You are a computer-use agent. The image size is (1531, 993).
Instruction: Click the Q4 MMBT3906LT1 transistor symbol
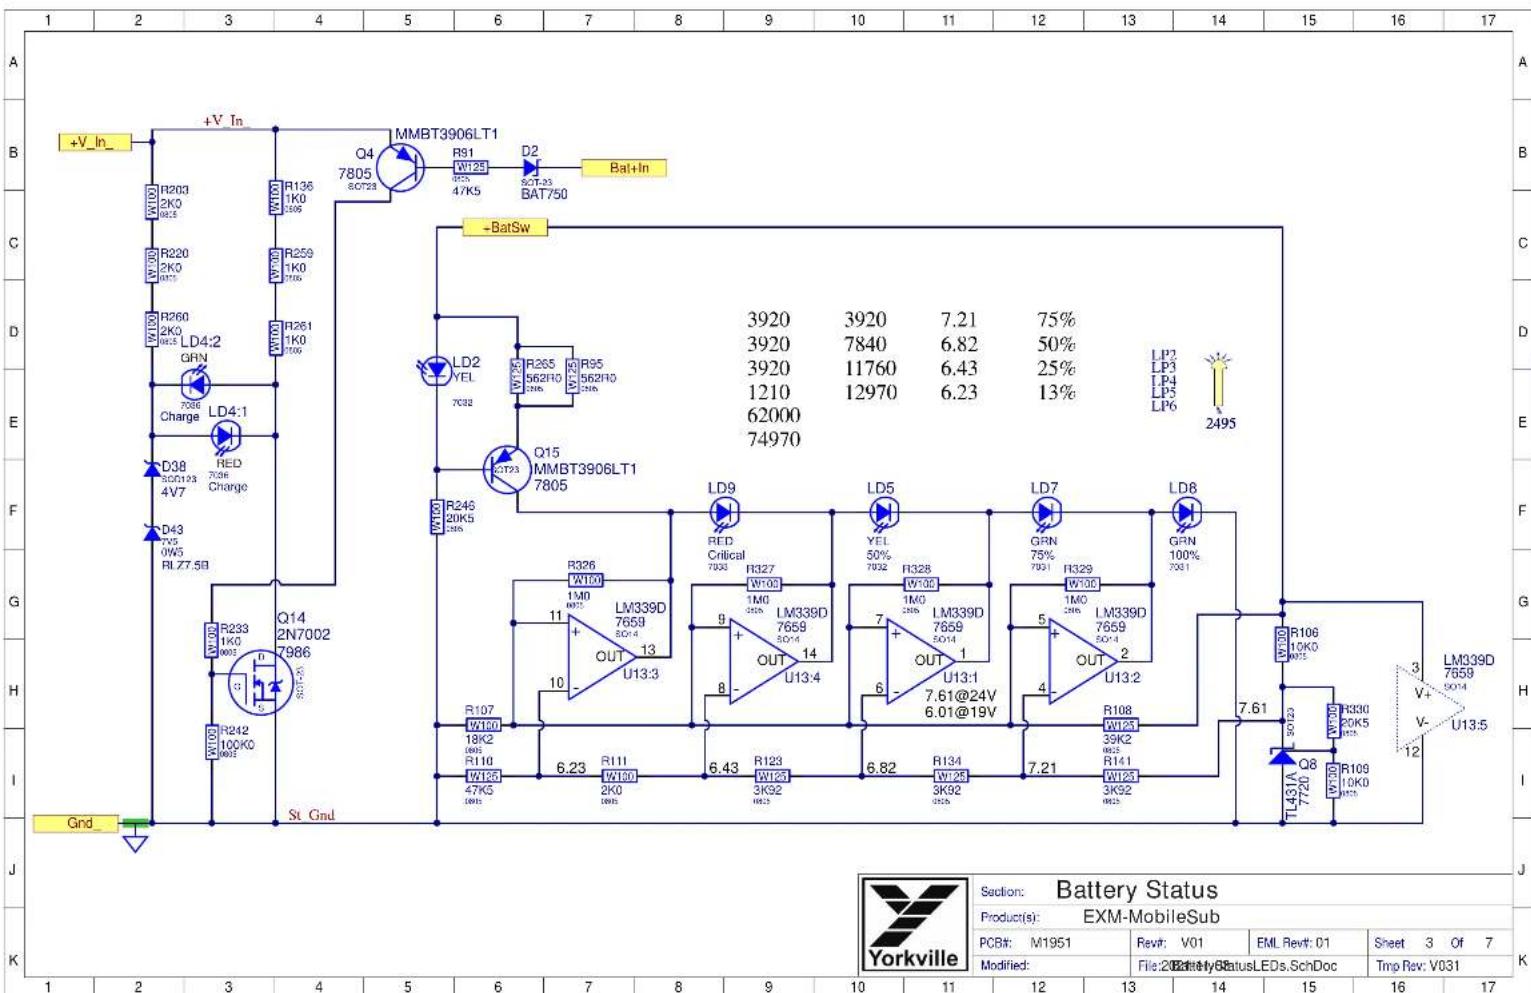(x=400, y=168)
